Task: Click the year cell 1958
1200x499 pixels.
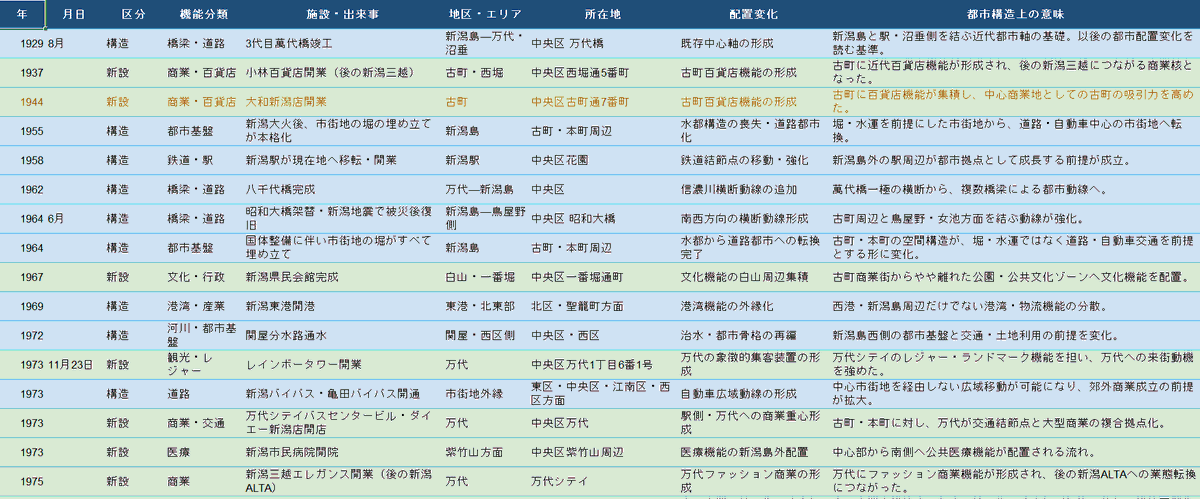Action: [22, 160]
